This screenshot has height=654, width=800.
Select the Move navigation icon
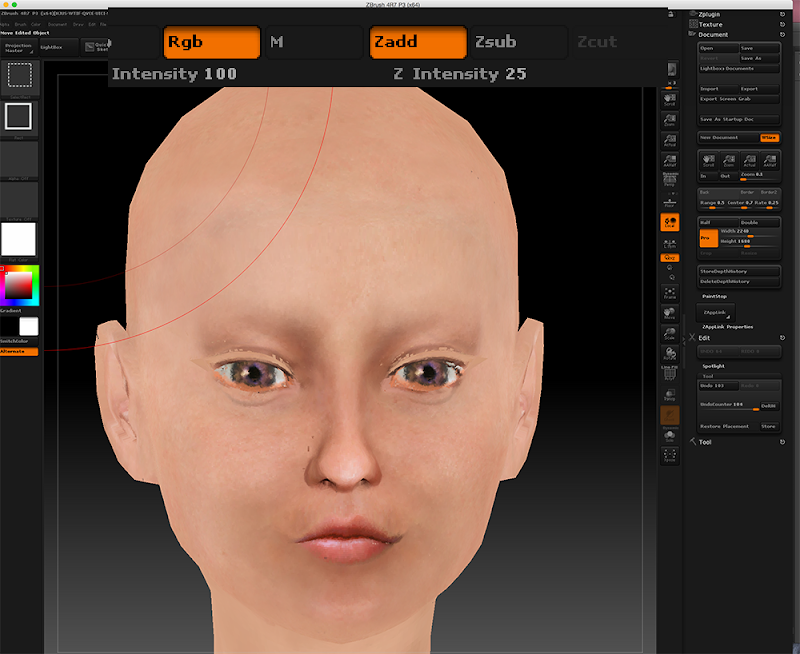pos(670,315)
